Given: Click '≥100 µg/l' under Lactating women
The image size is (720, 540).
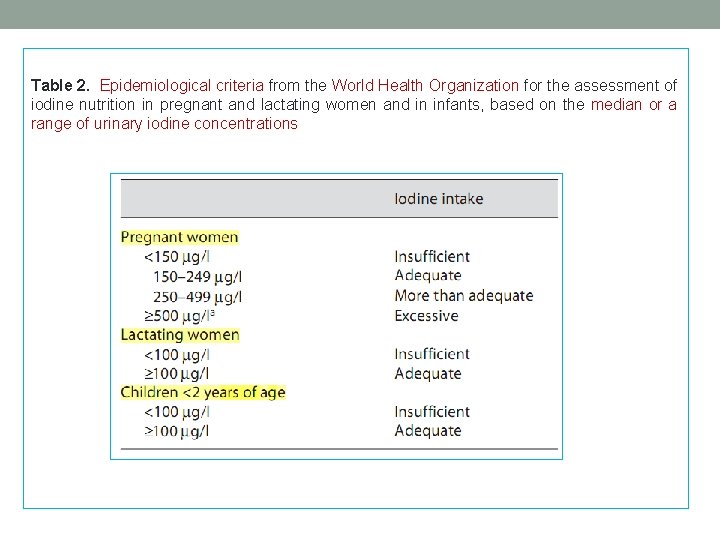Looking at the screenshot, I should point(177,374).
